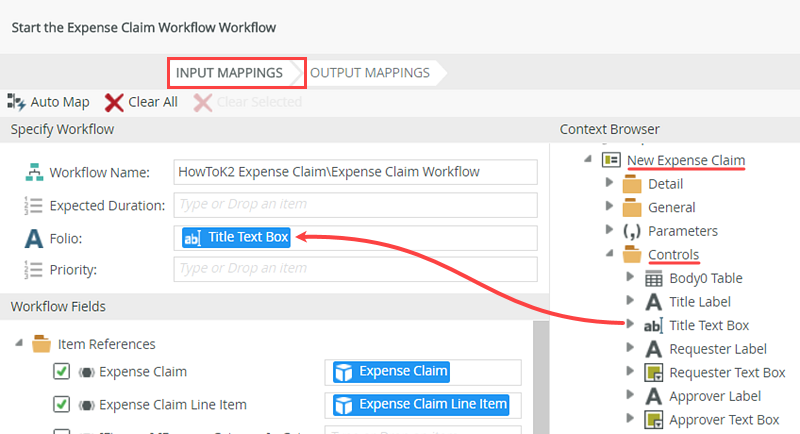Click the Controls folder icon
The width and height of the screenshot is (800, 434).
[632, 254]
